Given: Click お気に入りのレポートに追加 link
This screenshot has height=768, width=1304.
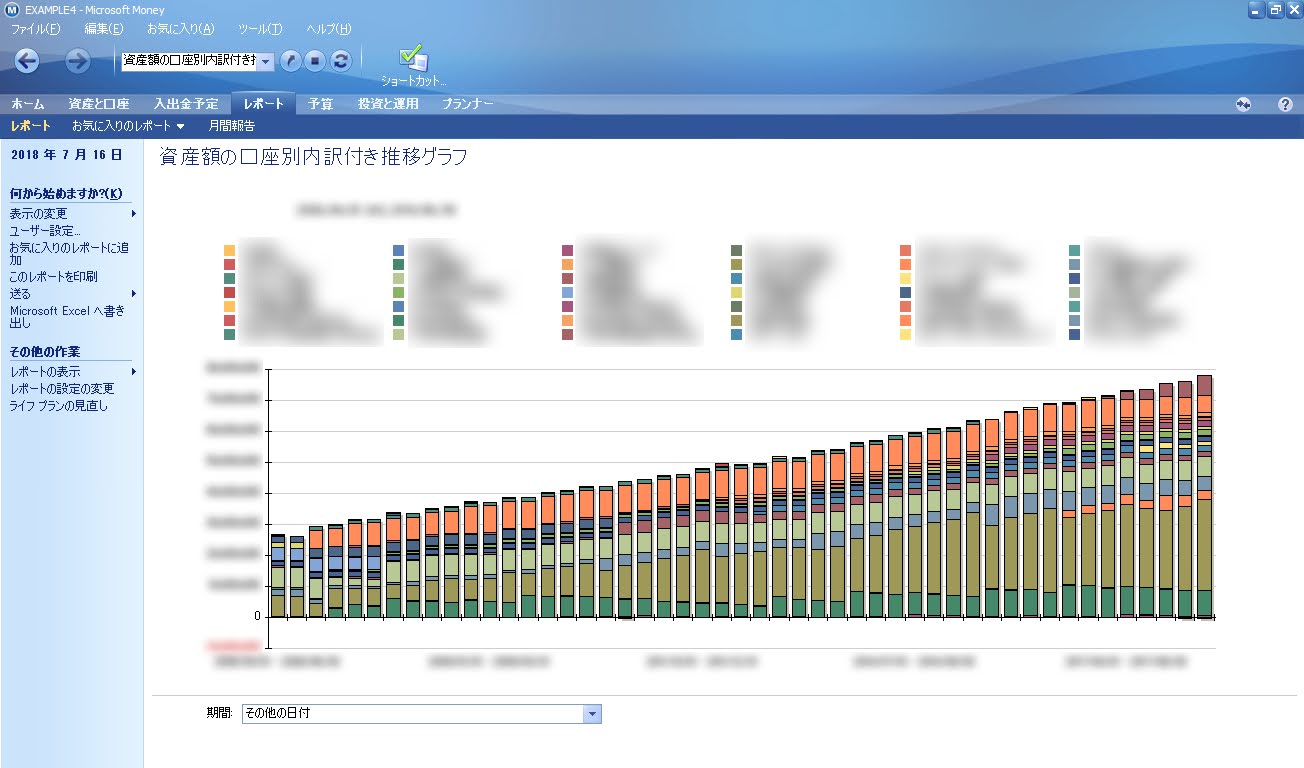Looking at the screenshot, I should [x=70, y=253].
